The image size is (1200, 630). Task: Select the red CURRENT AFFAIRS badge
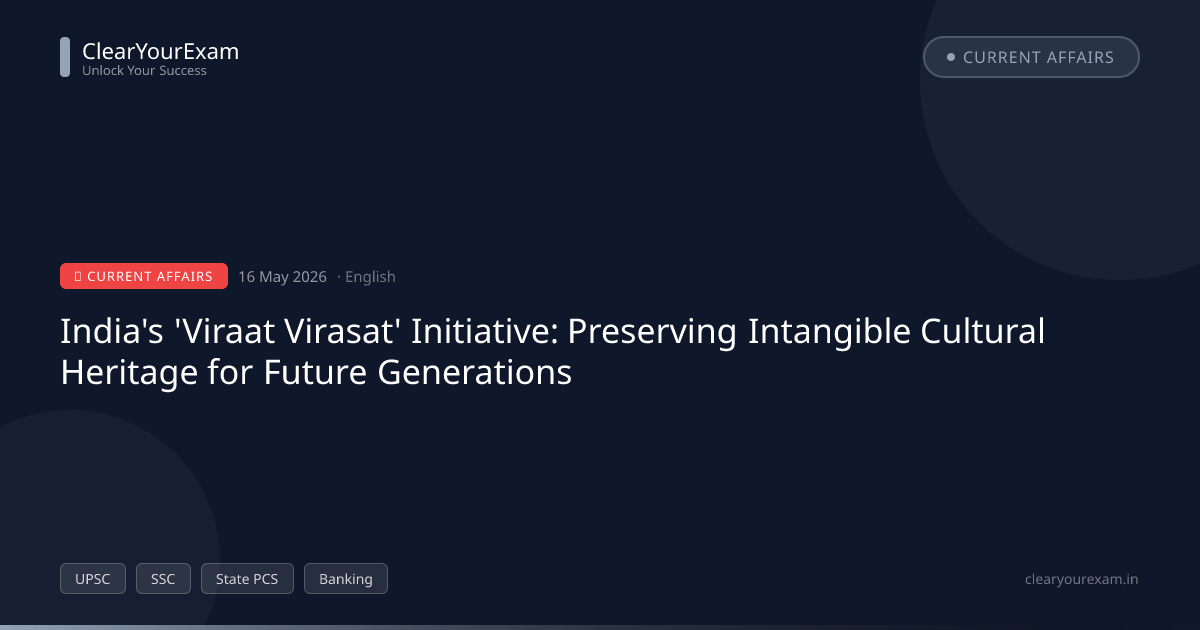144,276
